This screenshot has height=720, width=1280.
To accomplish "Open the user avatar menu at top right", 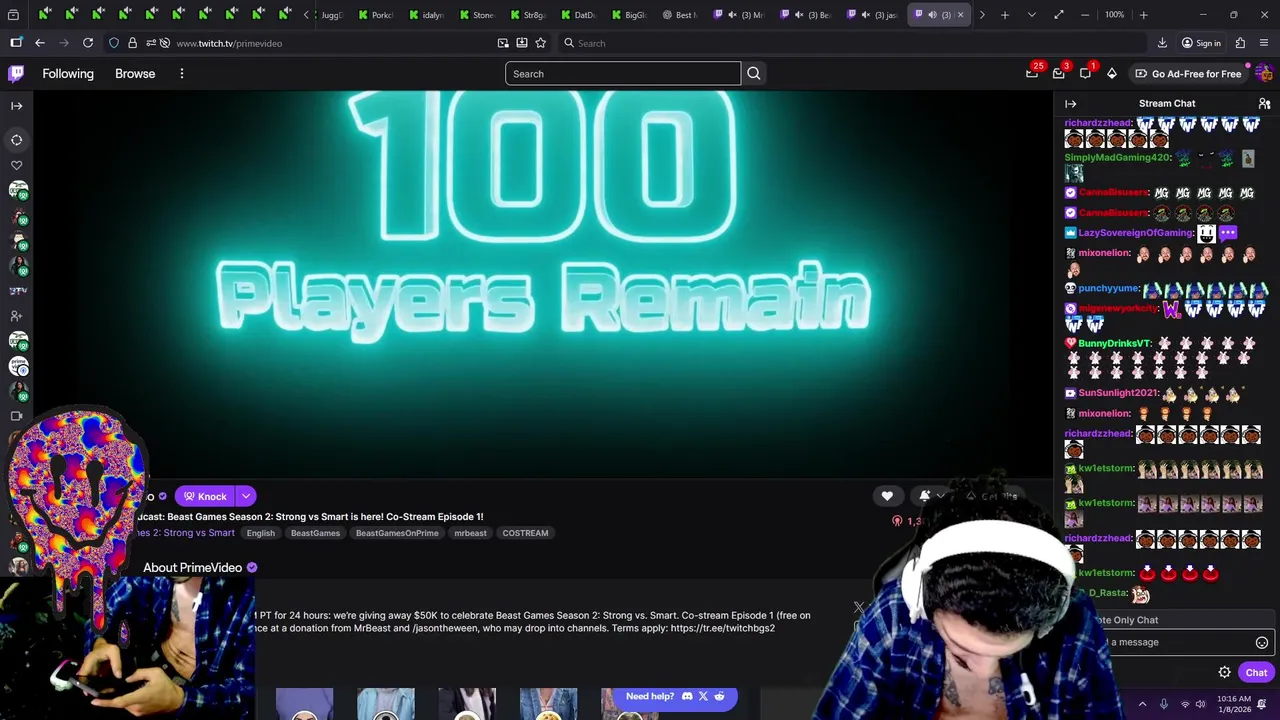I will pos(1264,73).
